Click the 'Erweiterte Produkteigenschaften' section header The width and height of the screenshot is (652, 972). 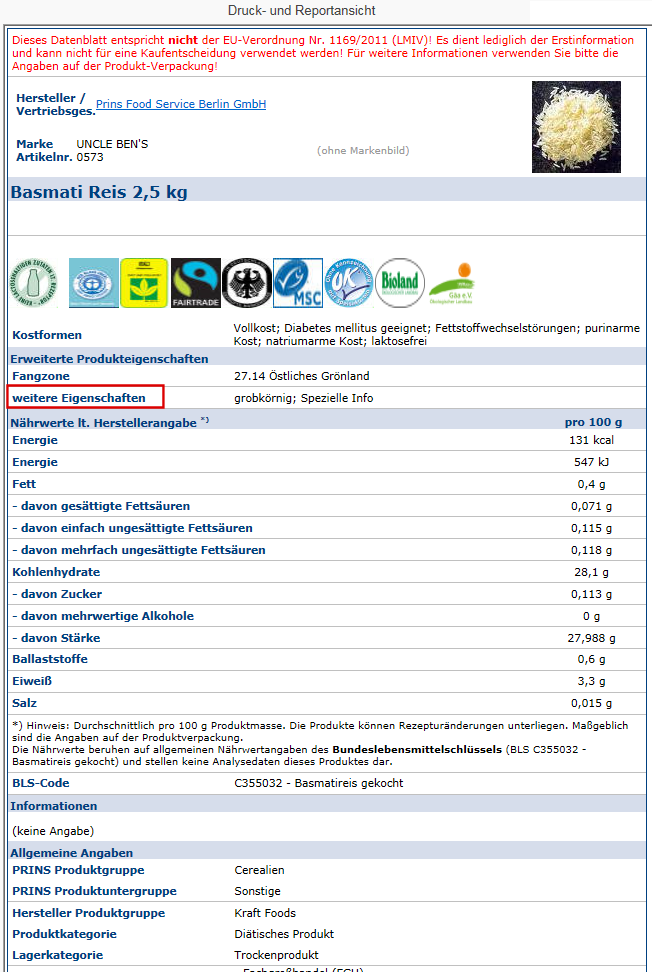pyautogui.click(x=109, y=358)
